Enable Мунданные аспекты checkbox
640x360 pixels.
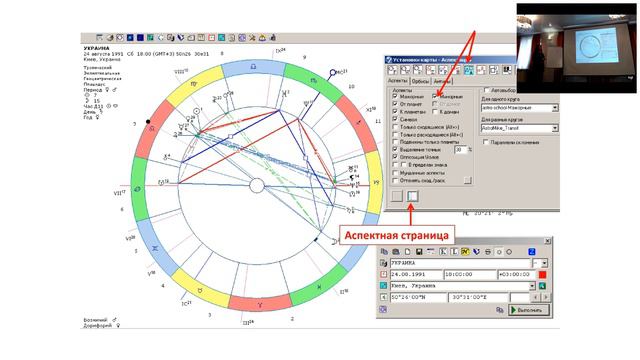[395, 173]
